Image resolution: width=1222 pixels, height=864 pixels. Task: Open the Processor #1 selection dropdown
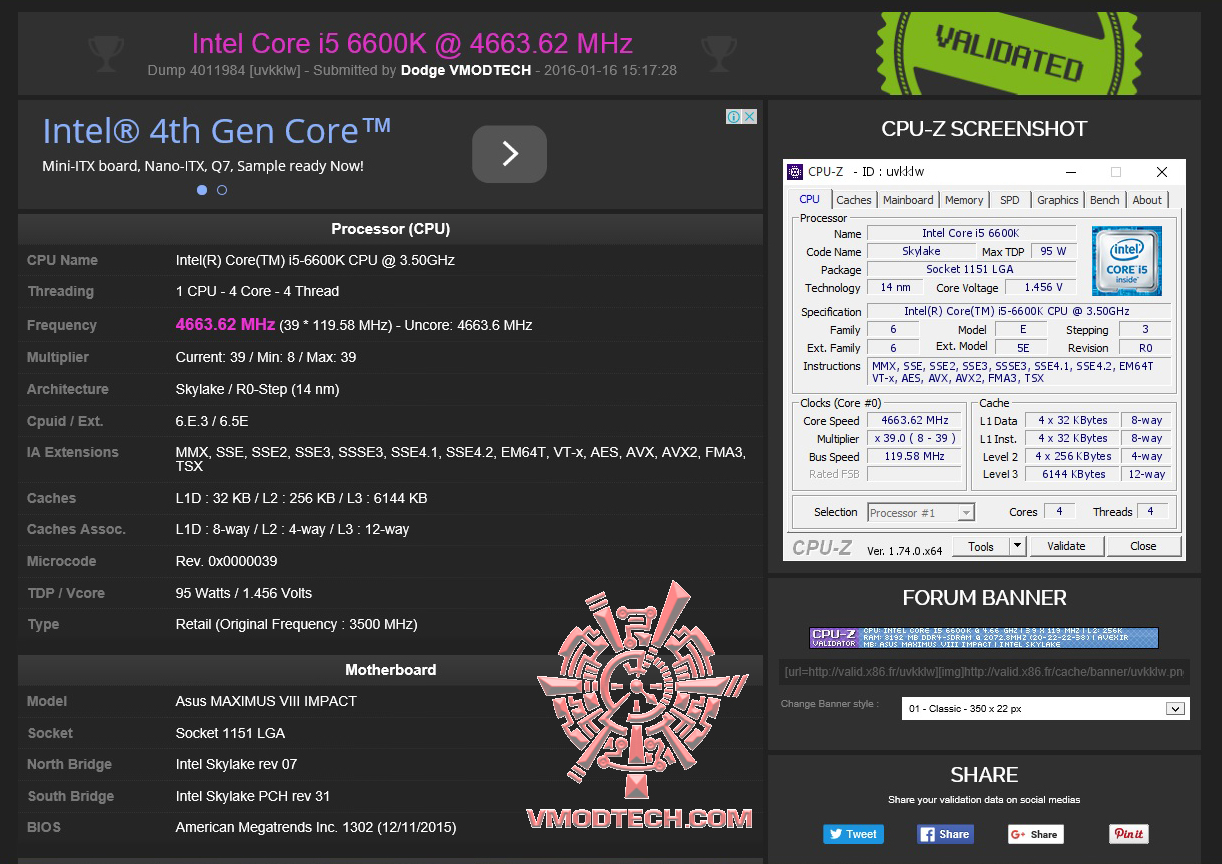tap(921, 513)
